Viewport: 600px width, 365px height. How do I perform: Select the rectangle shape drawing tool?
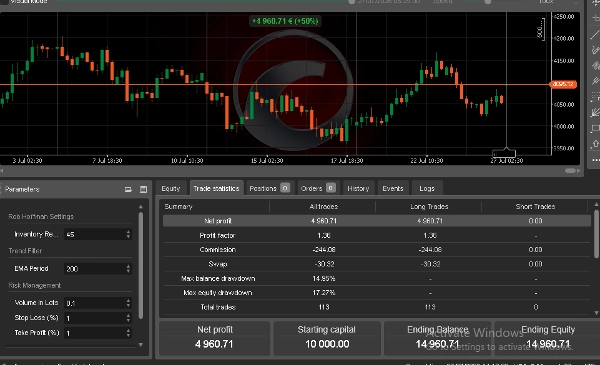[x=595, y=128]
